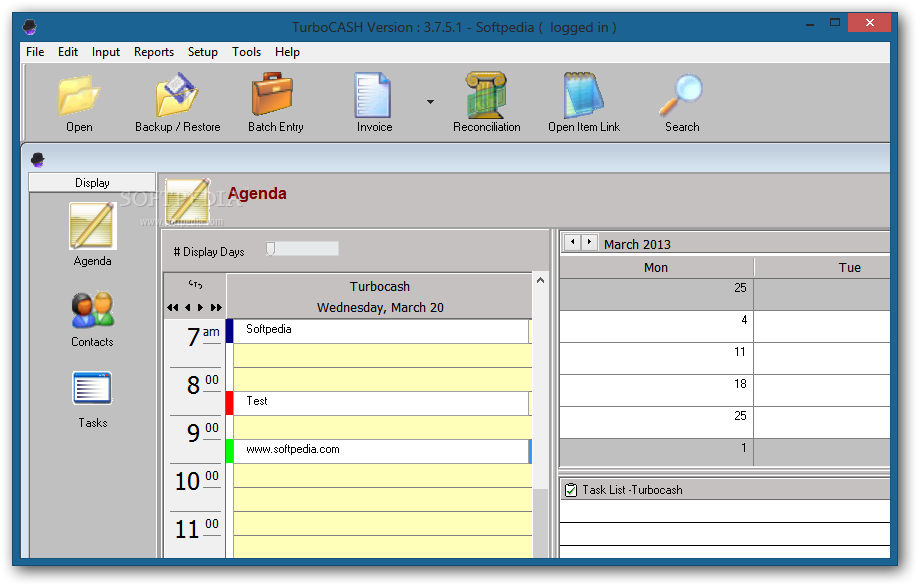
Task: Jump back a week with double-left arrow
Action: pos(173,307)
